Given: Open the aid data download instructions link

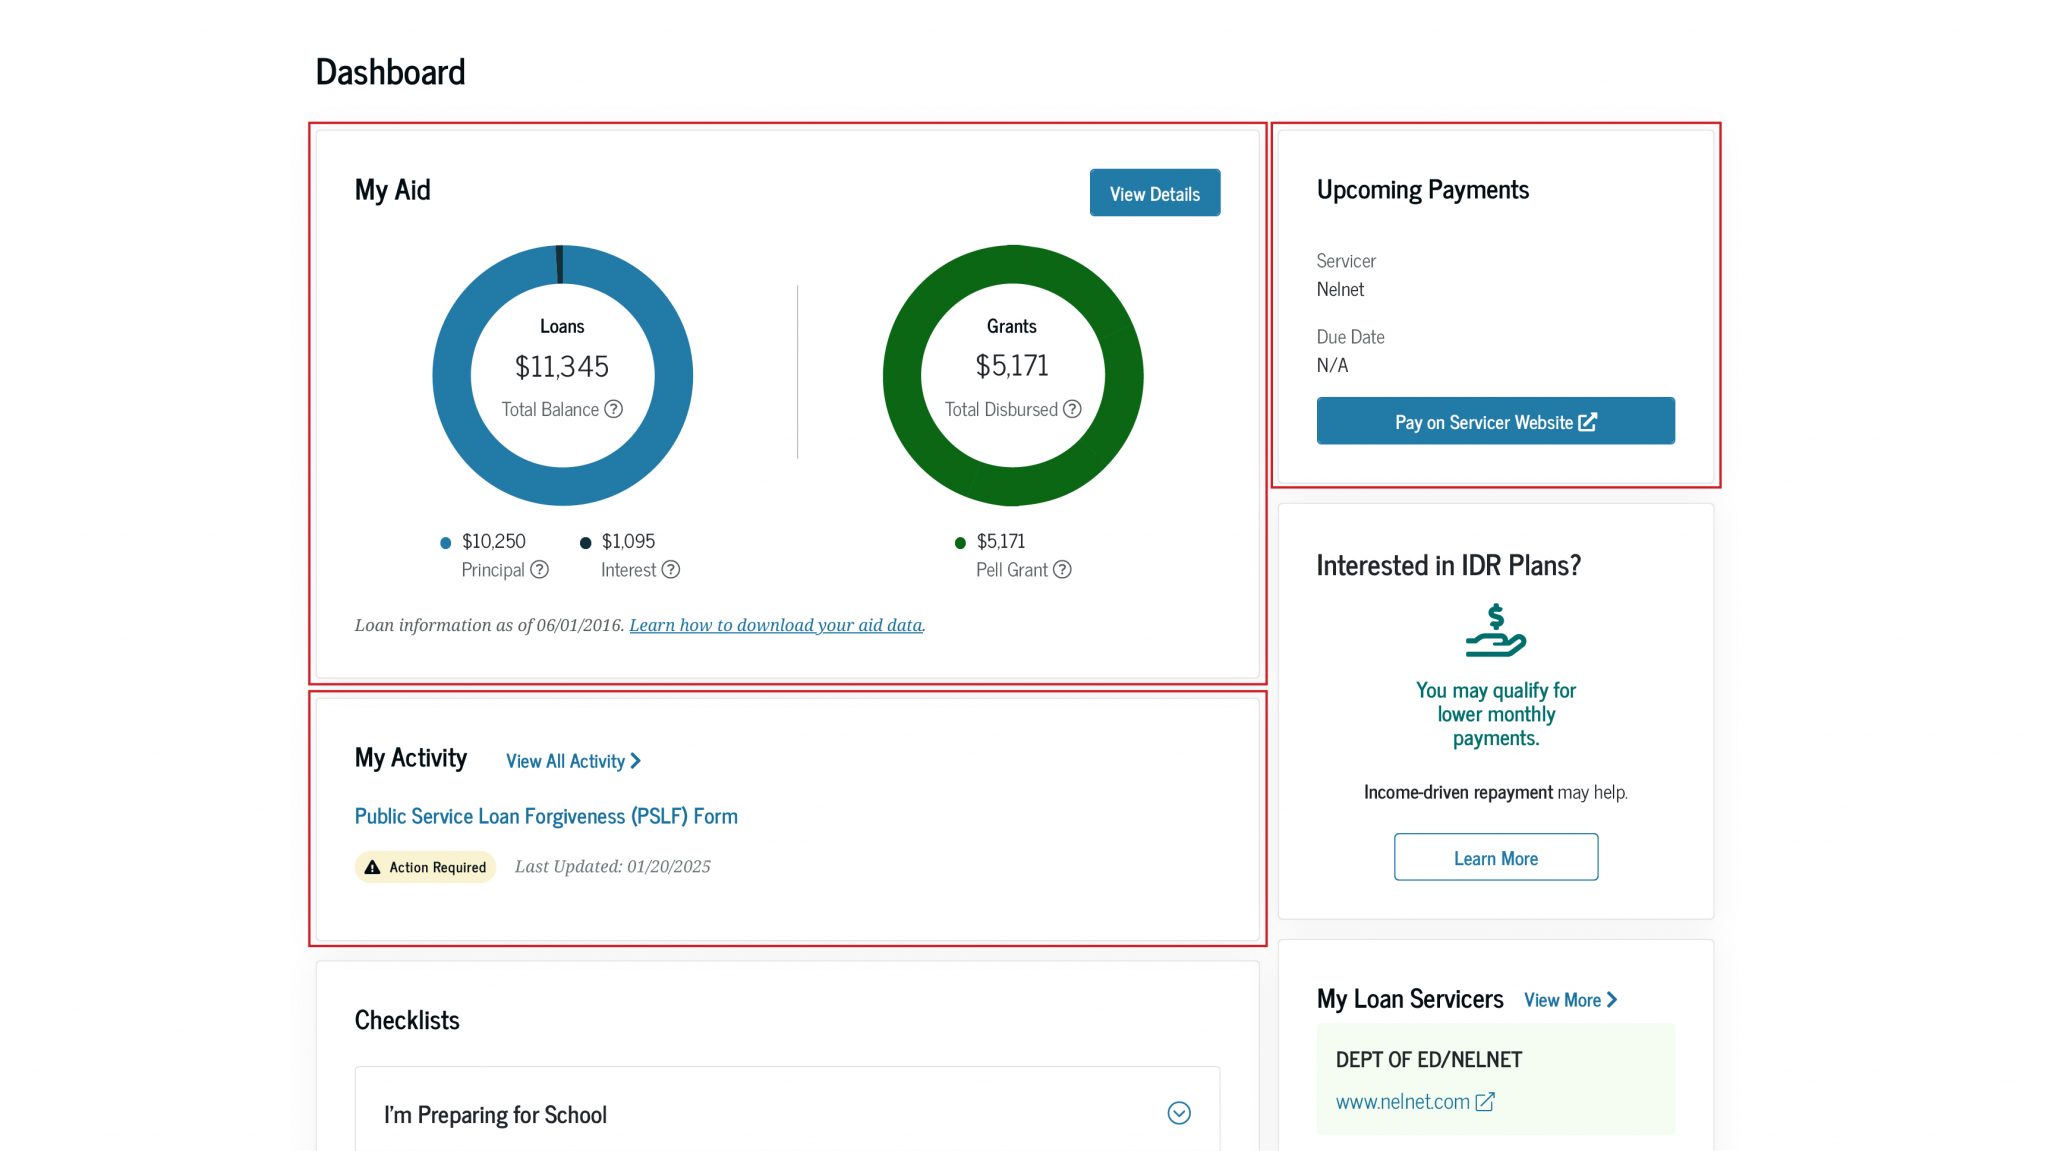Looking at the screenshot, I should click(x=775, y=624).
